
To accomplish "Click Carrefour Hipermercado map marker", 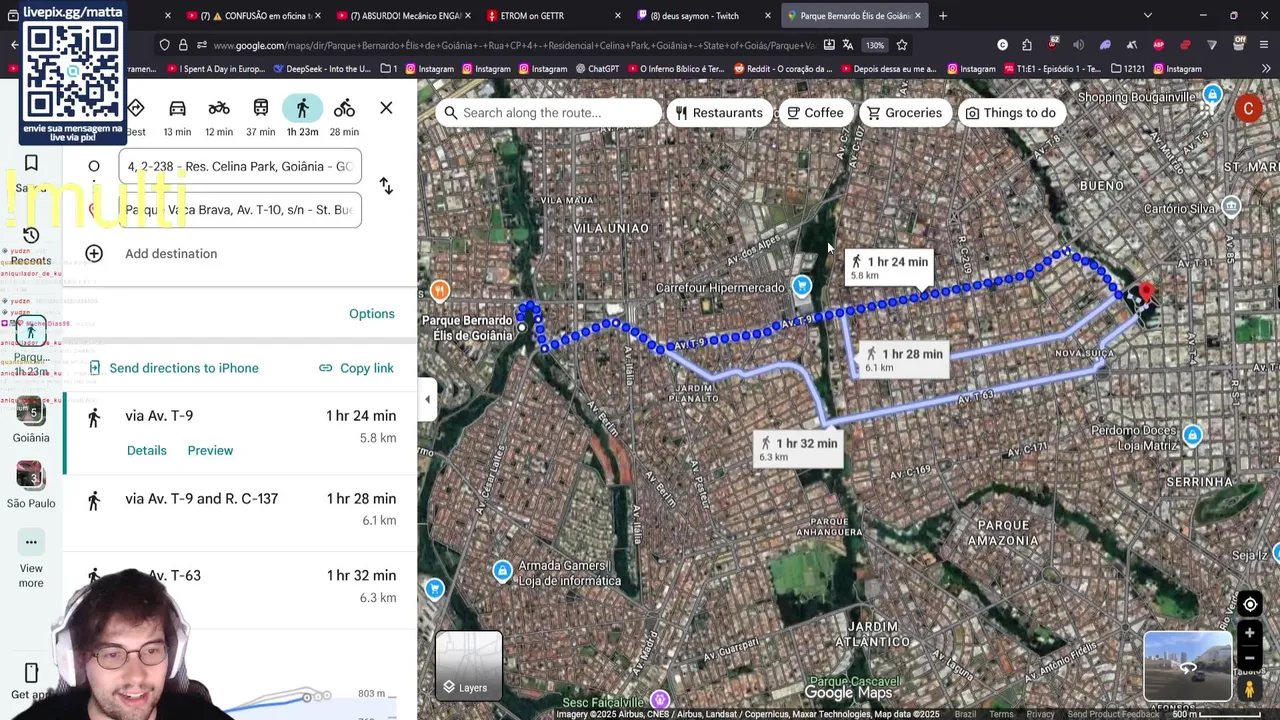I will (801, 287).
